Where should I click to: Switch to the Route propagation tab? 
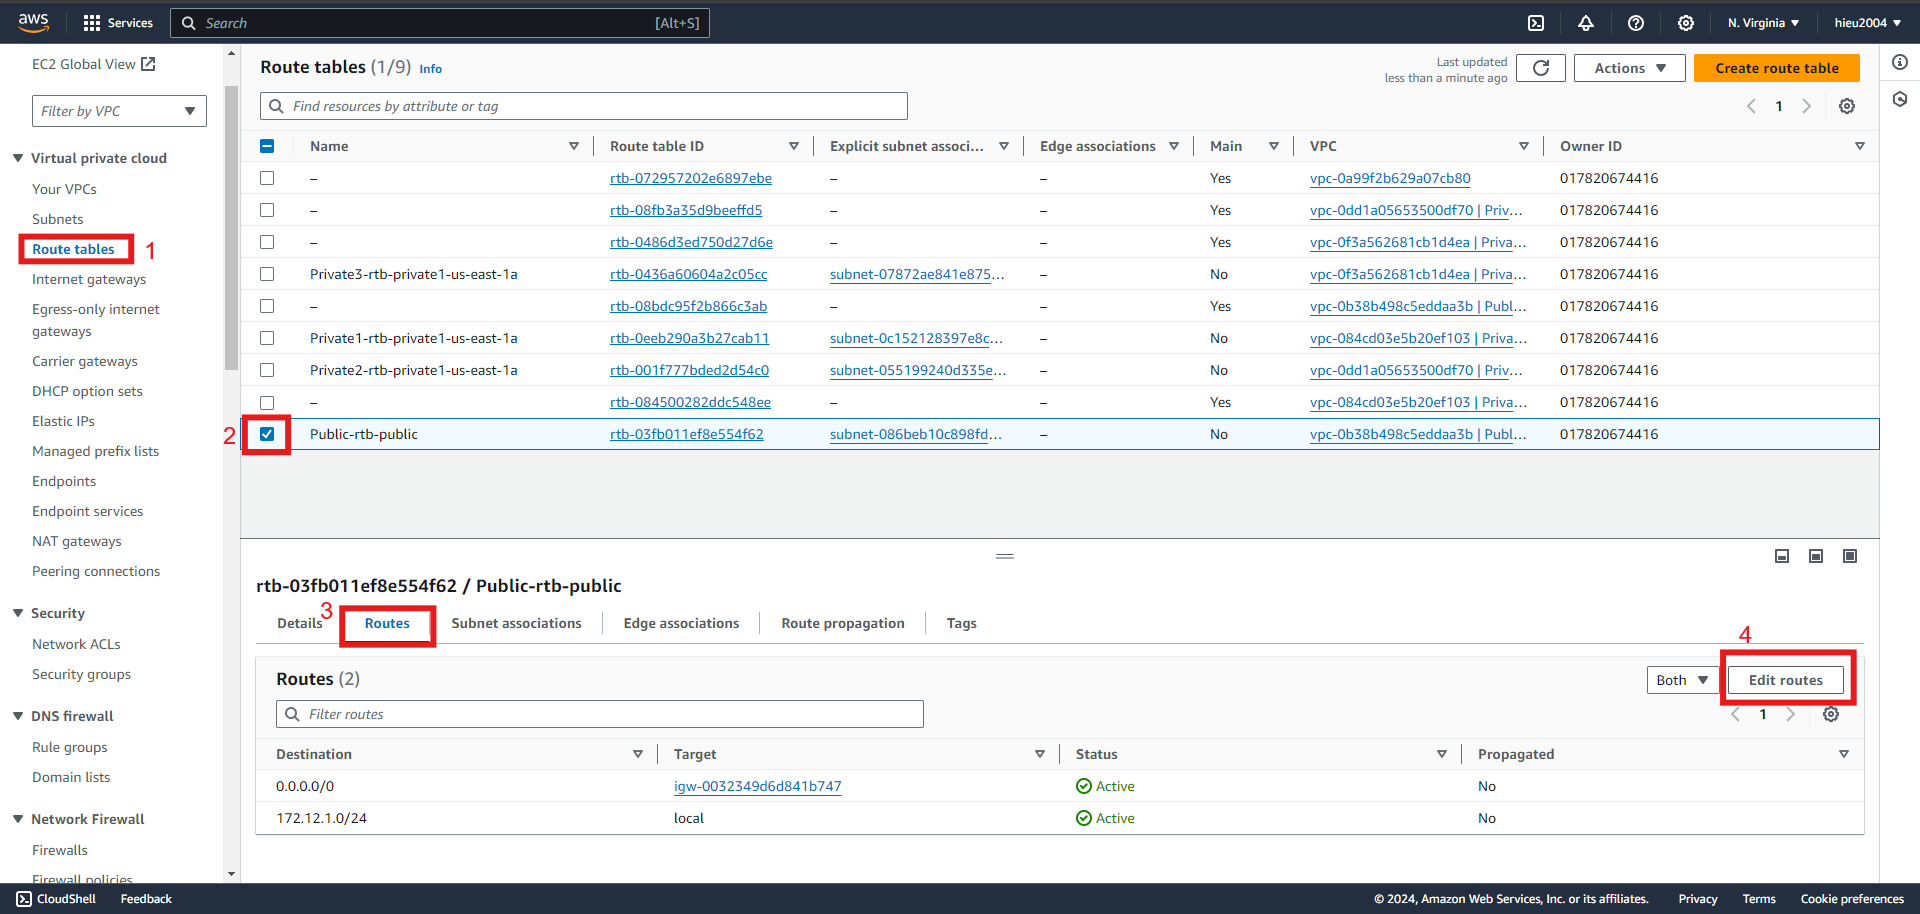pos(843,623)
